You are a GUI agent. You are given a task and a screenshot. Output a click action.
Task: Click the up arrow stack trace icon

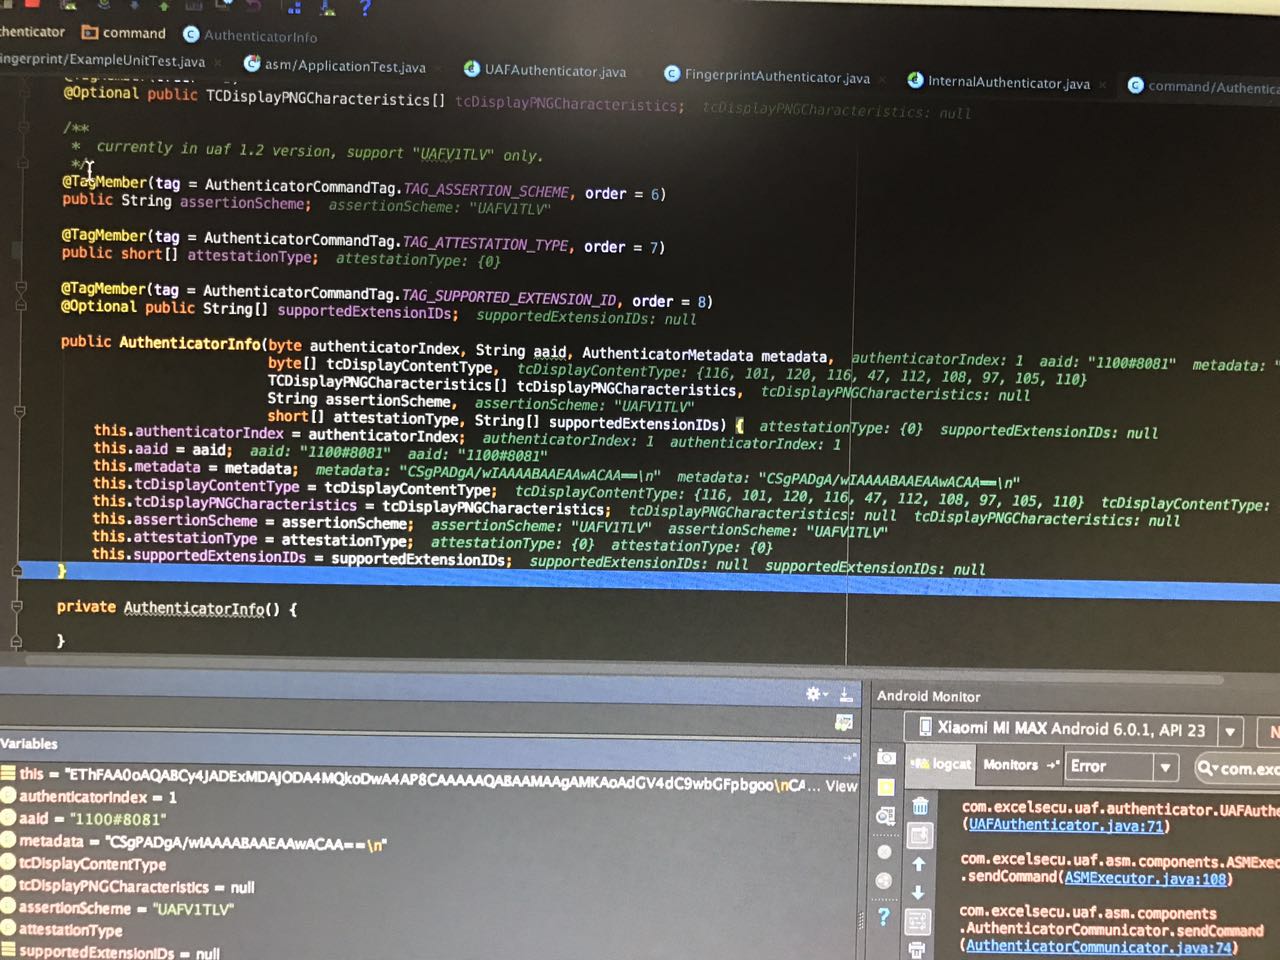[919, 864]
